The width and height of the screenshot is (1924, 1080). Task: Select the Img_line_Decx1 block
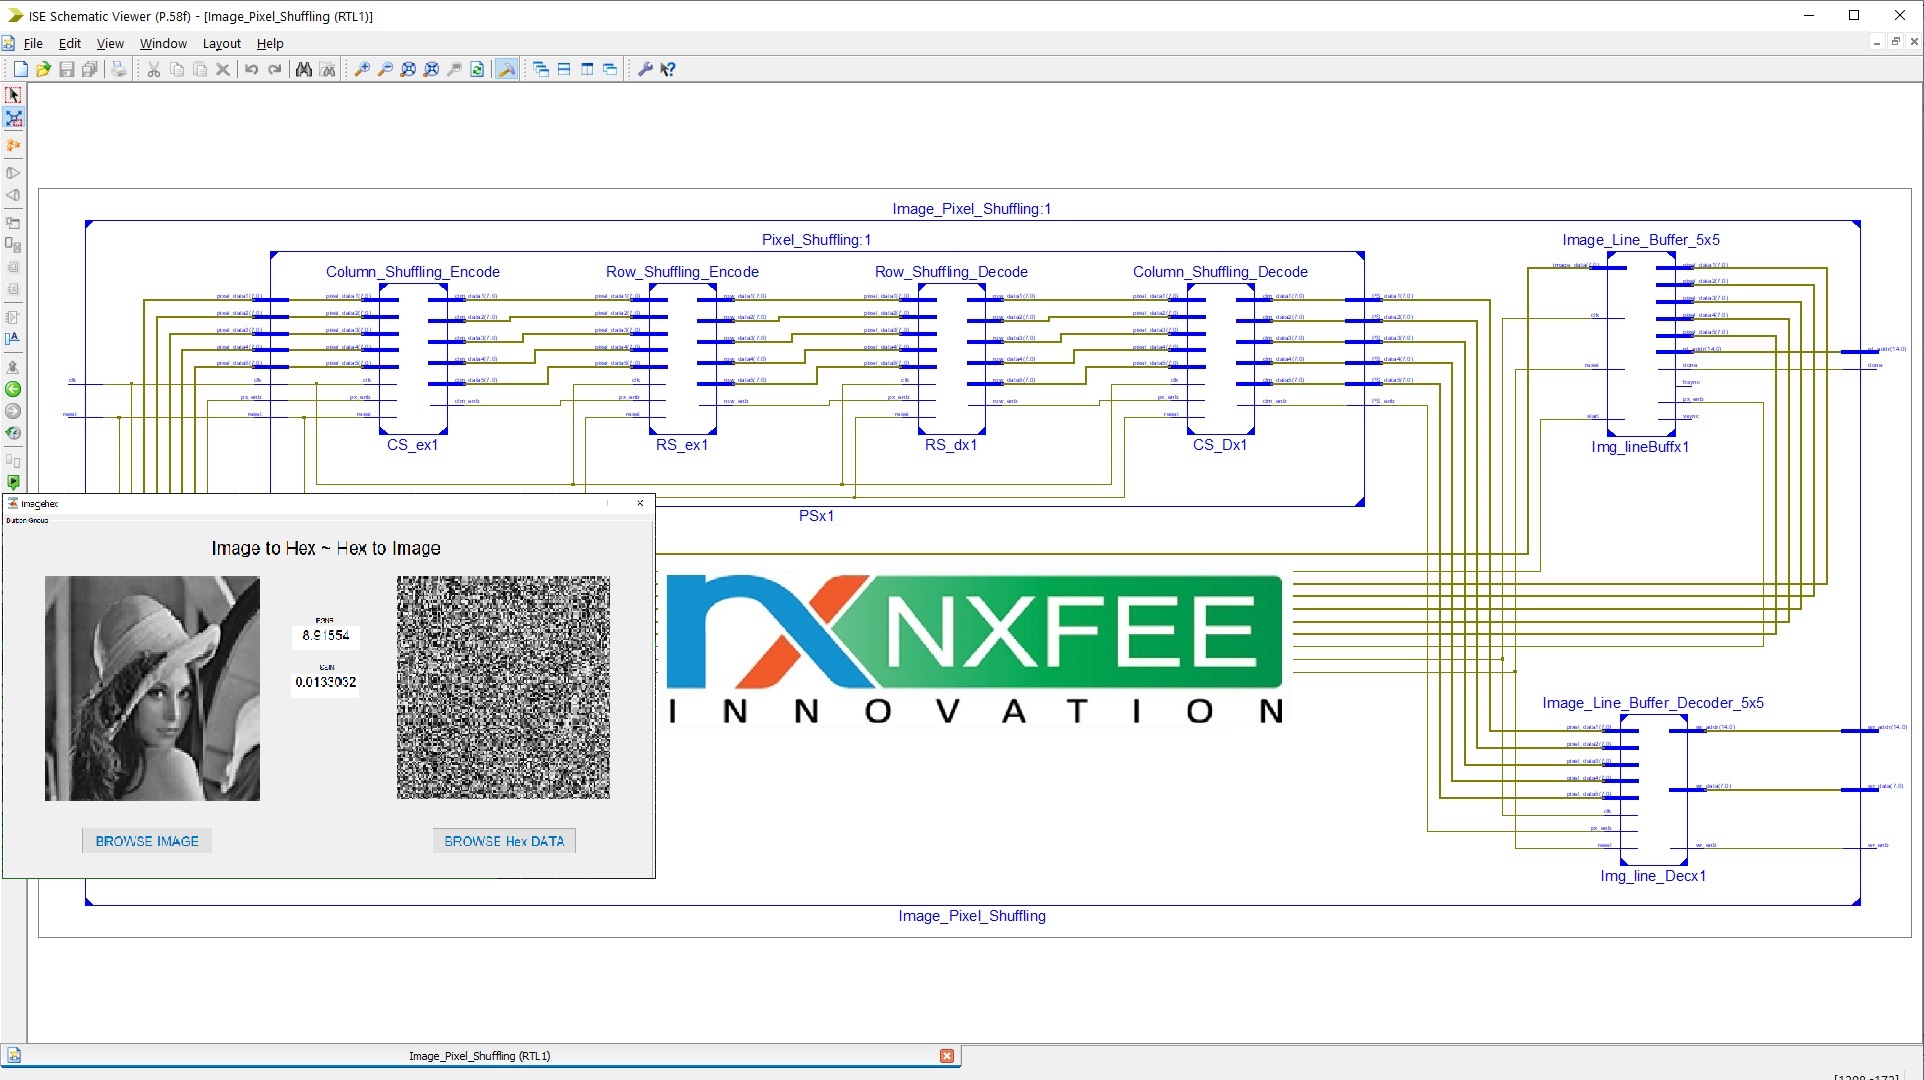pyautogui.click(x=1654, y=790)
